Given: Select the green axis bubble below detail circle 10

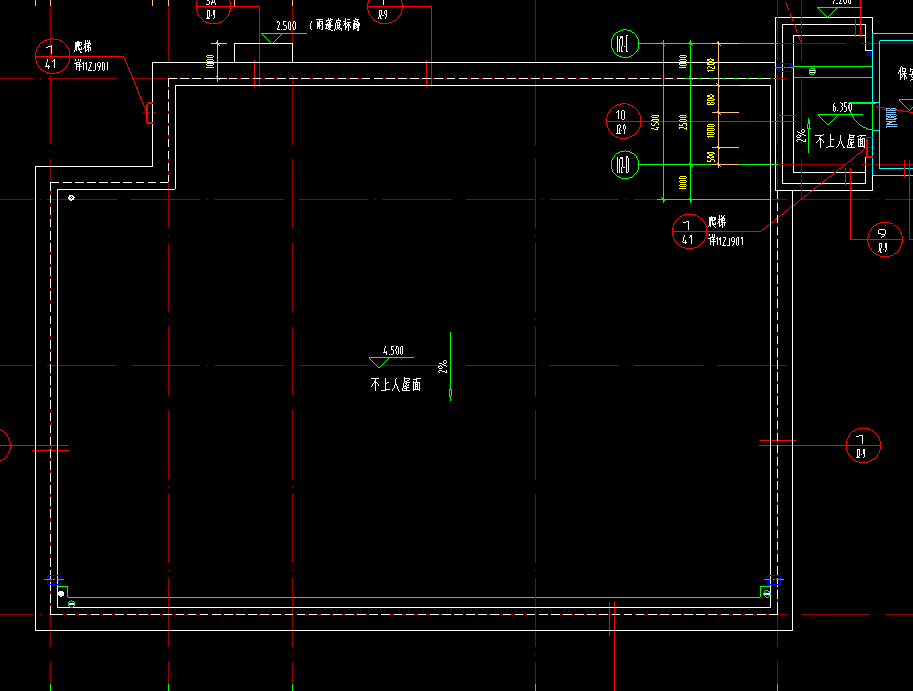Looking at the screenshot, I should click(x=625, y=165).
